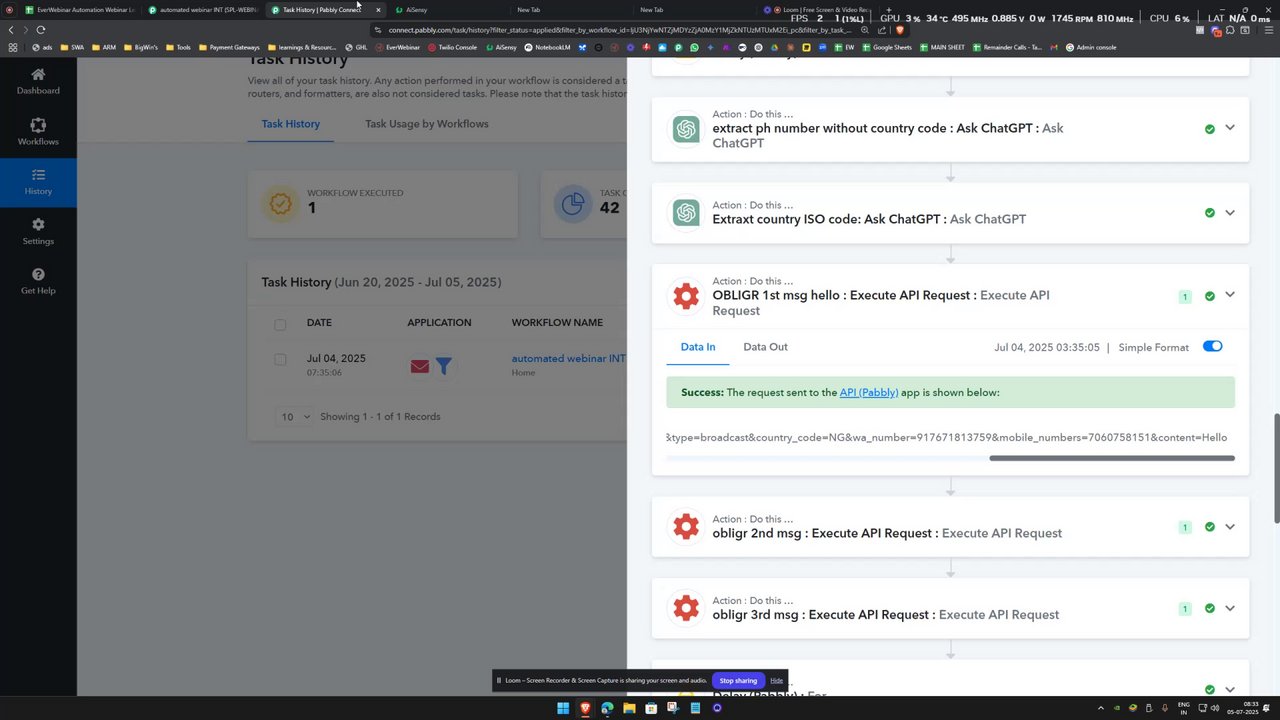Click success checkmark on obligr 2nd msg step

(1210, 527)
